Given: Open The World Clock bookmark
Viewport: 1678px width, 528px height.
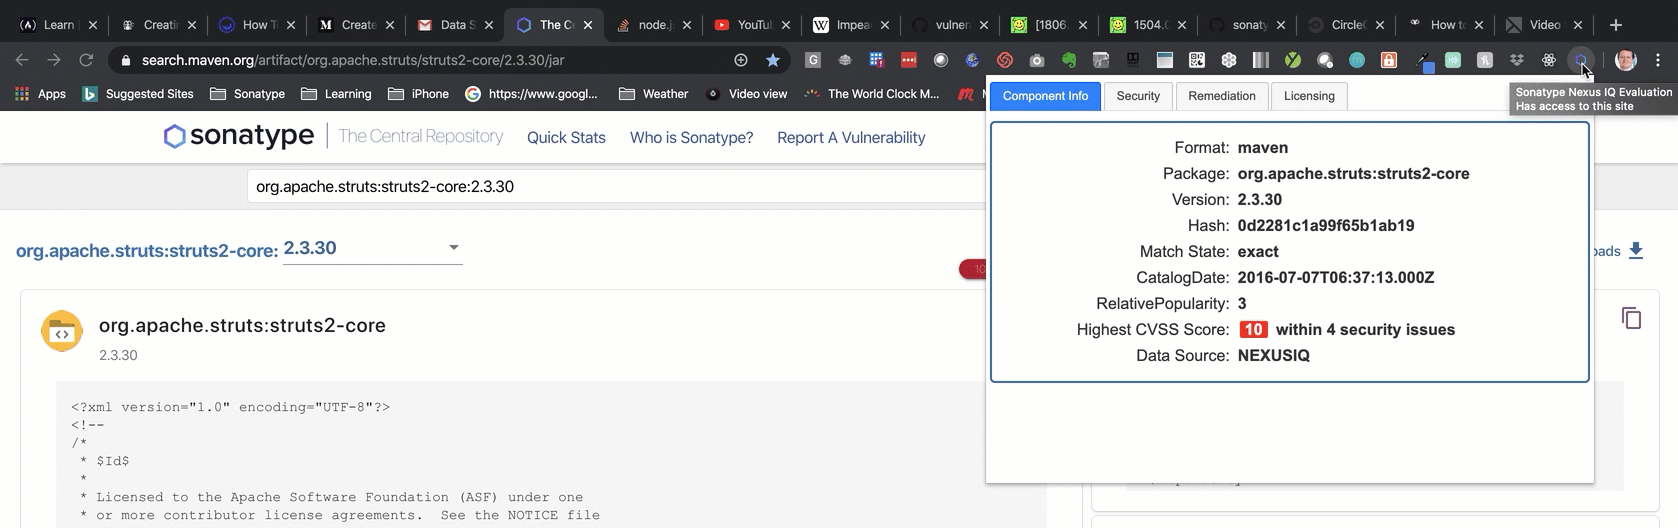Looking at the screenshot, I should point(872,94).
